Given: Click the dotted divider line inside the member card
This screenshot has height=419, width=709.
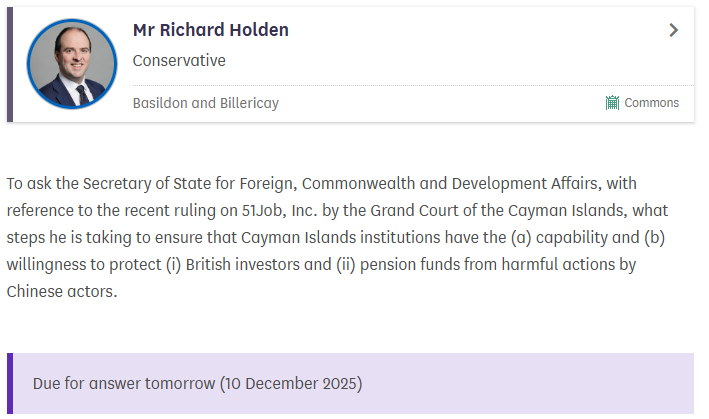Looking at the screenshot, I should click(400, 86).
